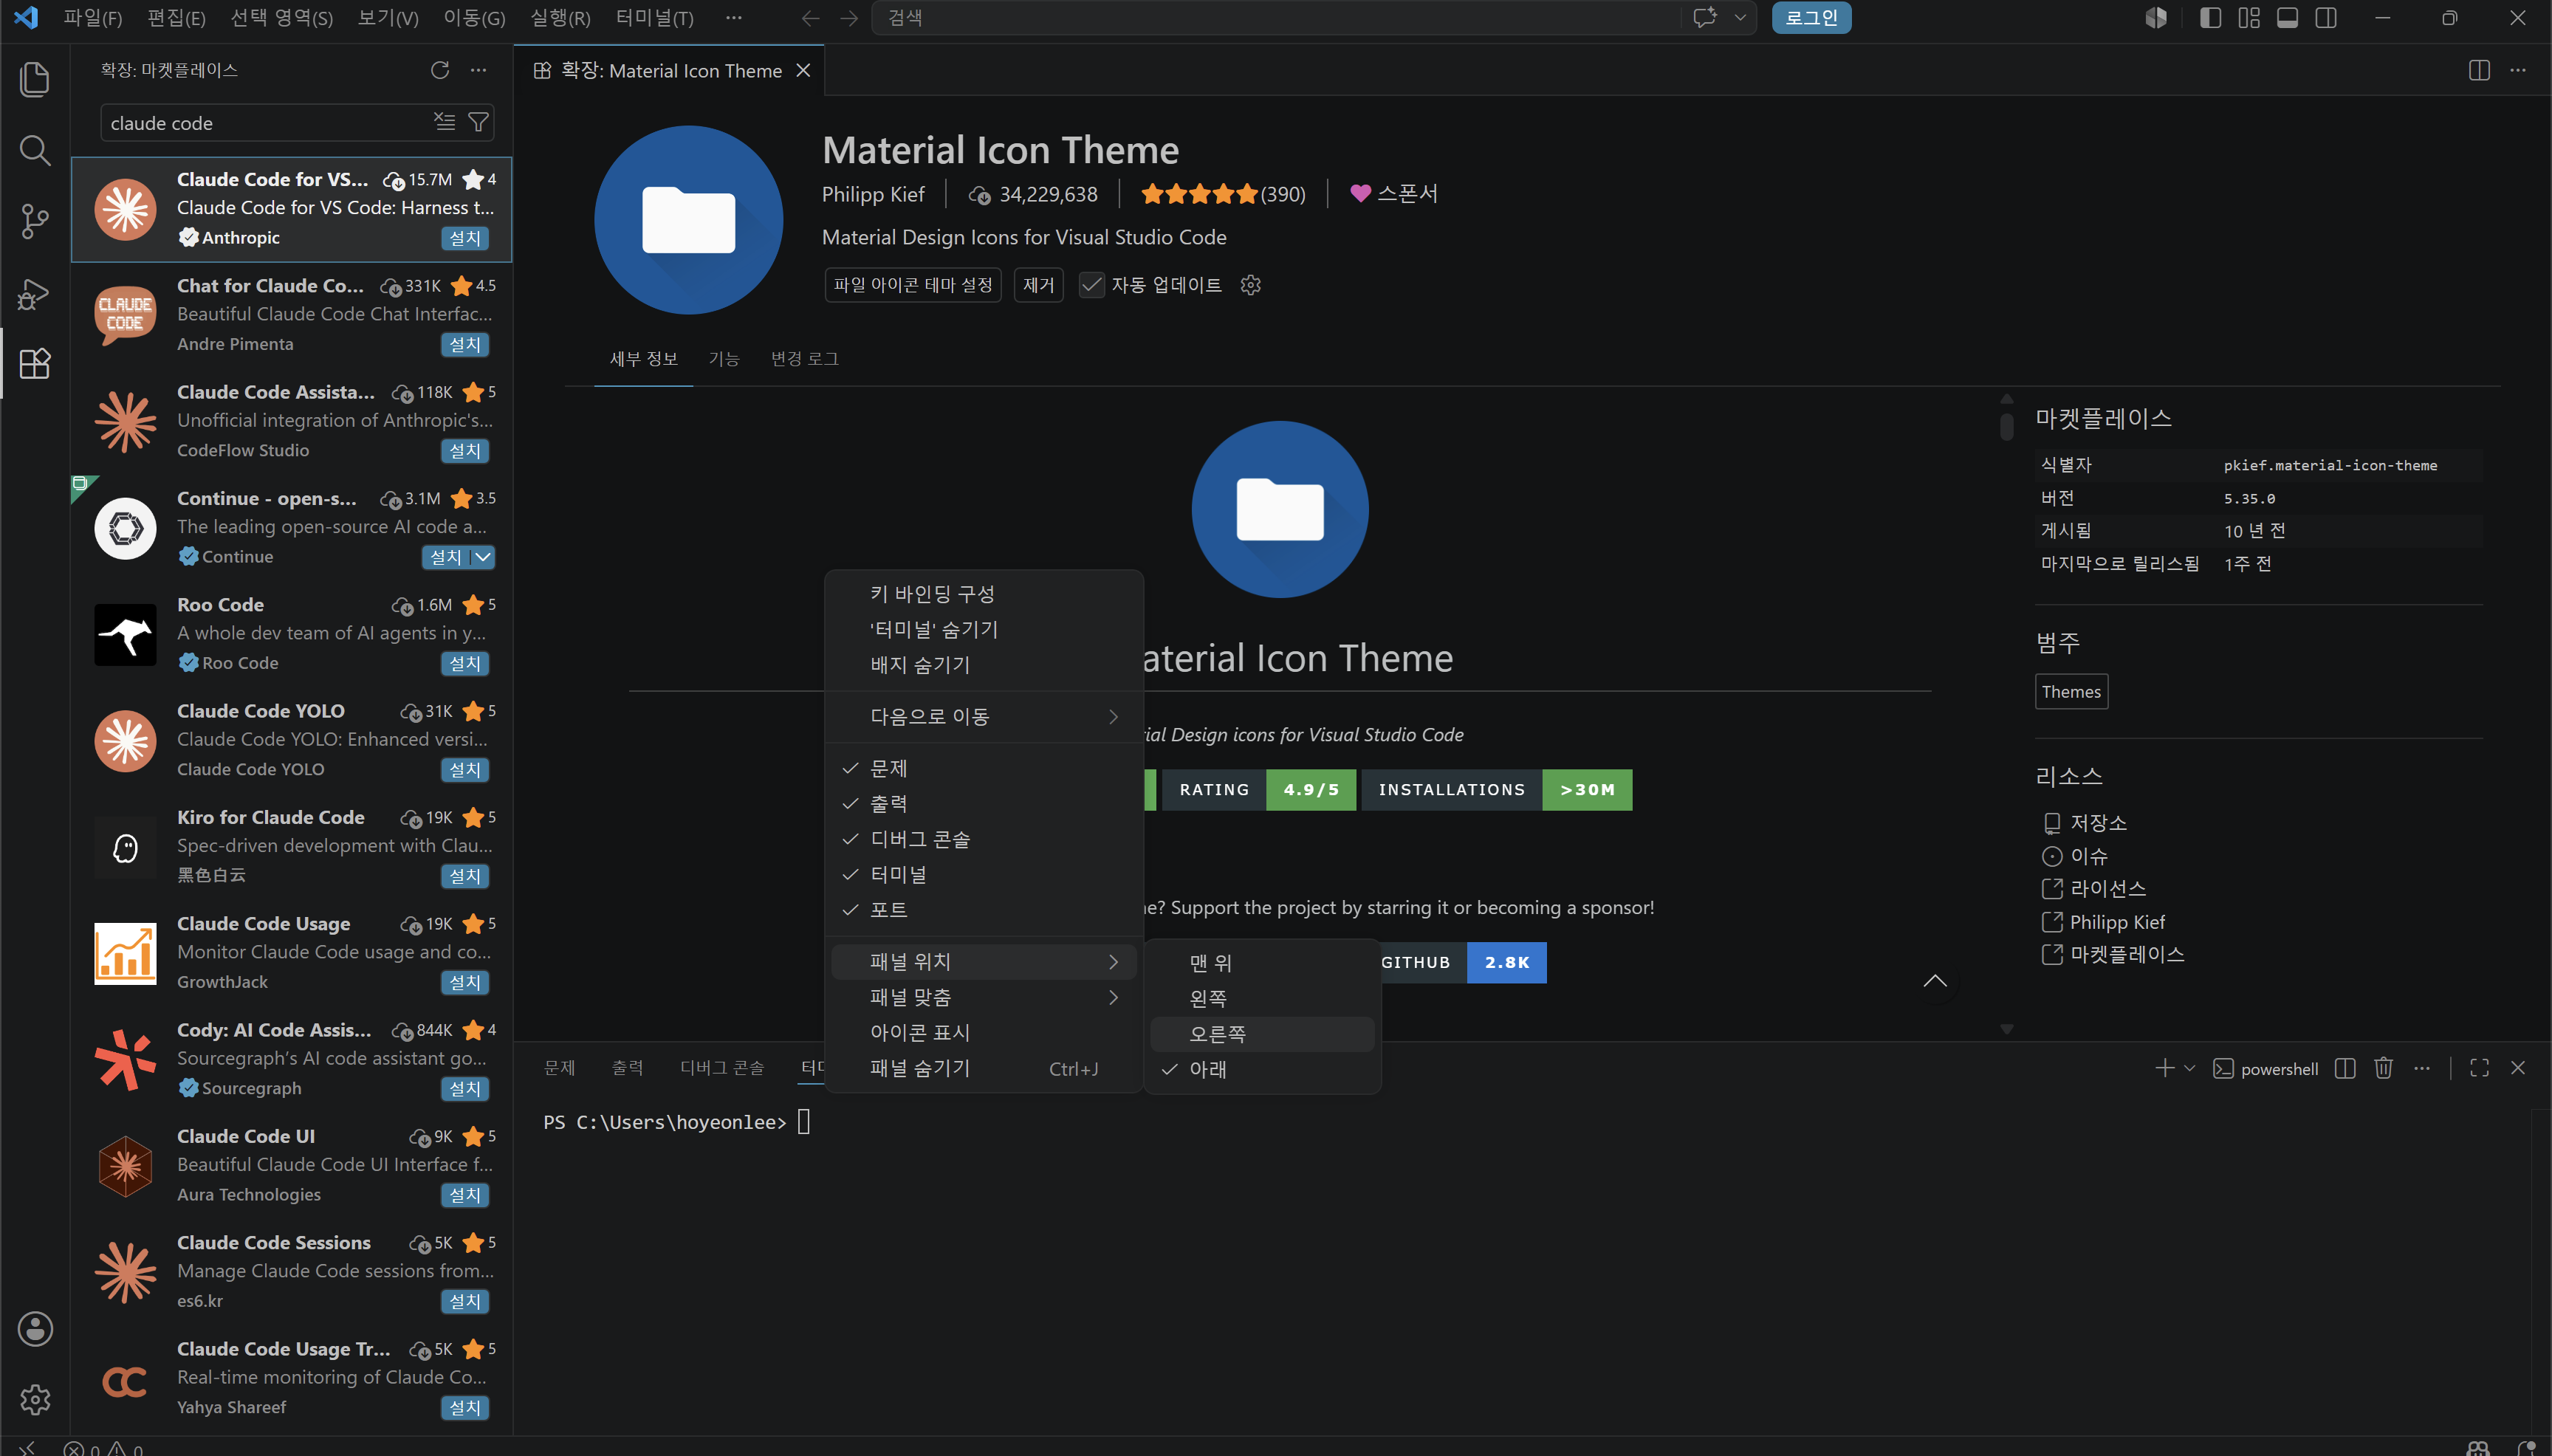Go back with navigation arrow
The width and height of the screenshot is (2552, 1456).
coord(811,18)
